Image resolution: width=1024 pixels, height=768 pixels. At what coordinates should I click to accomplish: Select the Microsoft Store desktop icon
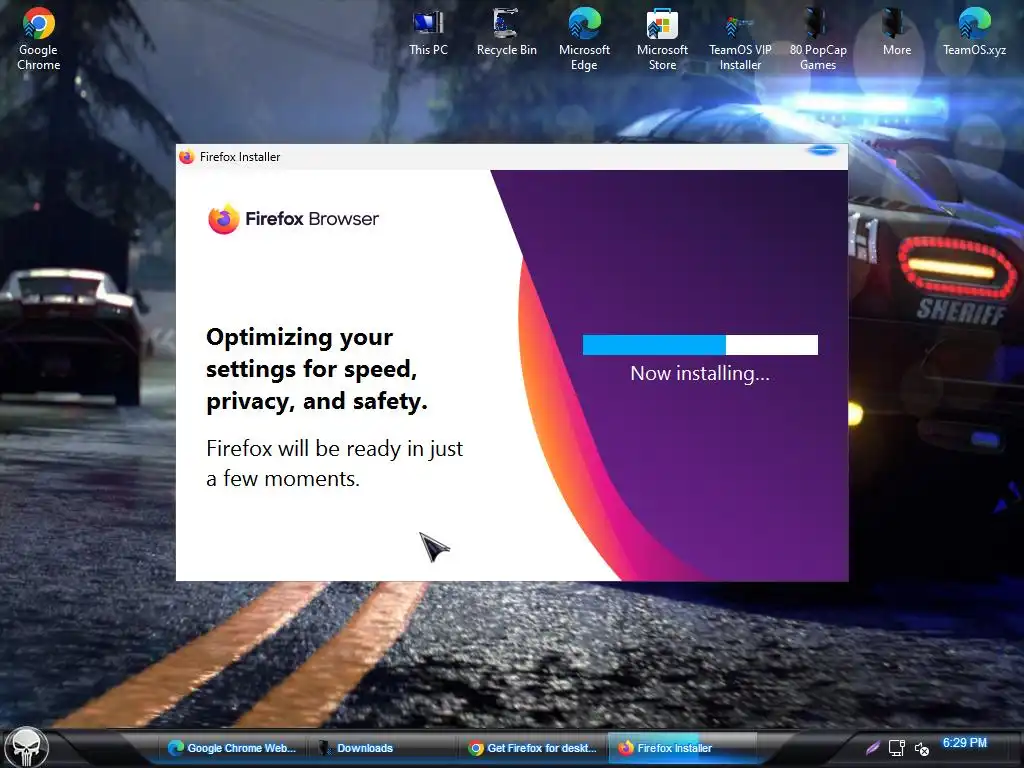coord(662,38)
